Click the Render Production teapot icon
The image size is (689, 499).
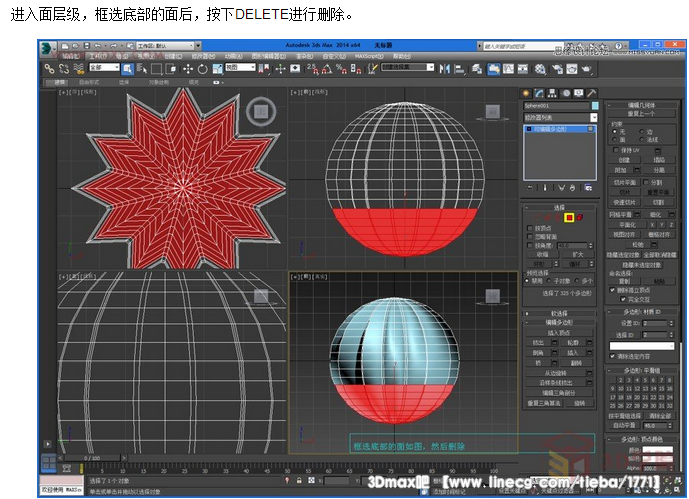[586, 69]
